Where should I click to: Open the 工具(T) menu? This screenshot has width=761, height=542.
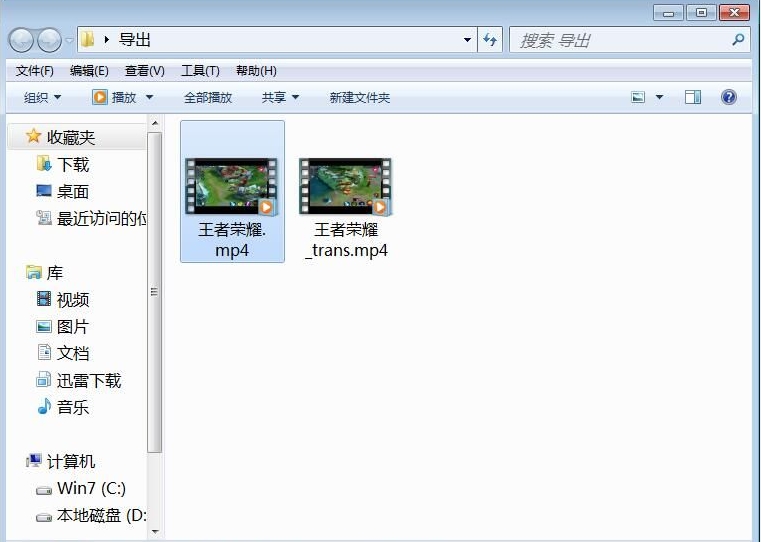point(200,71)
